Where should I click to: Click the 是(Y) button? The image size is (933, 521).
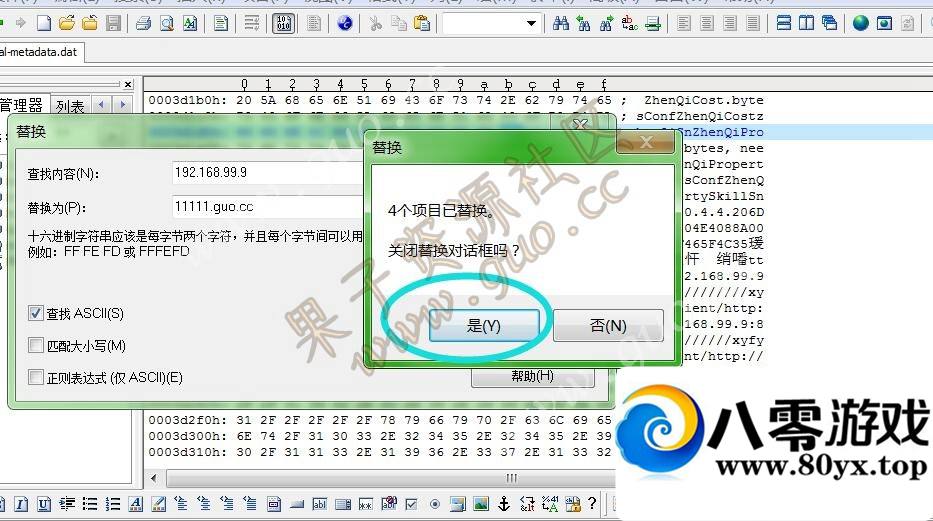coord(484,325)
